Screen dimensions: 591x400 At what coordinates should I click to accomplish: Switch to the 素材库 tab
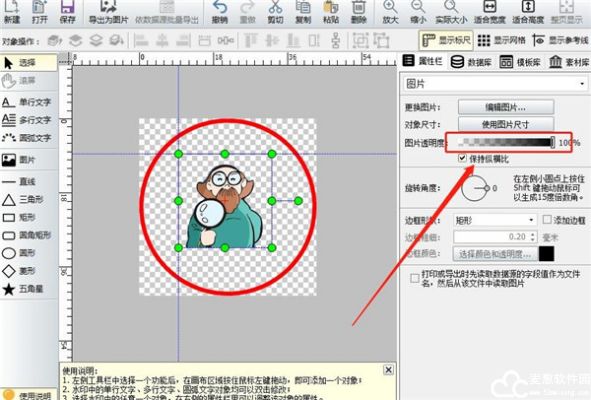pos(569,61)
